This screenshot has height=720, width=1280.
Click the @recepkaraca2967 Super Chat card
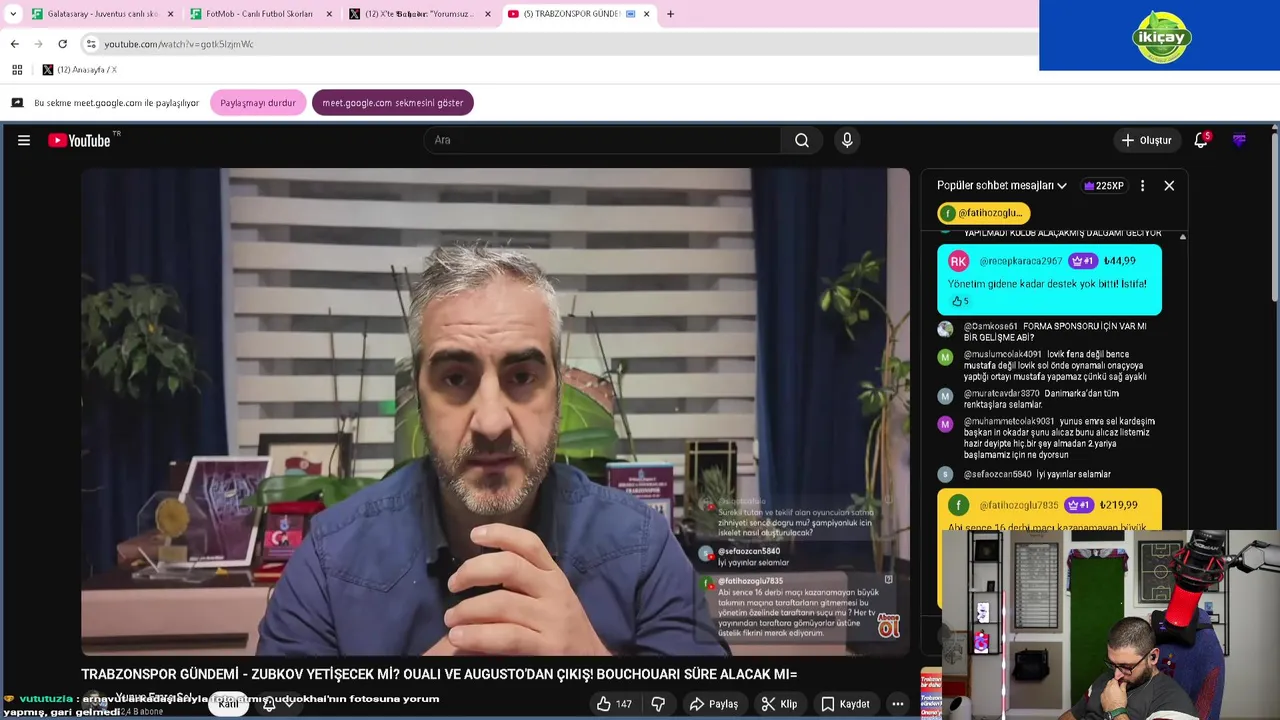click(1049, 280)
